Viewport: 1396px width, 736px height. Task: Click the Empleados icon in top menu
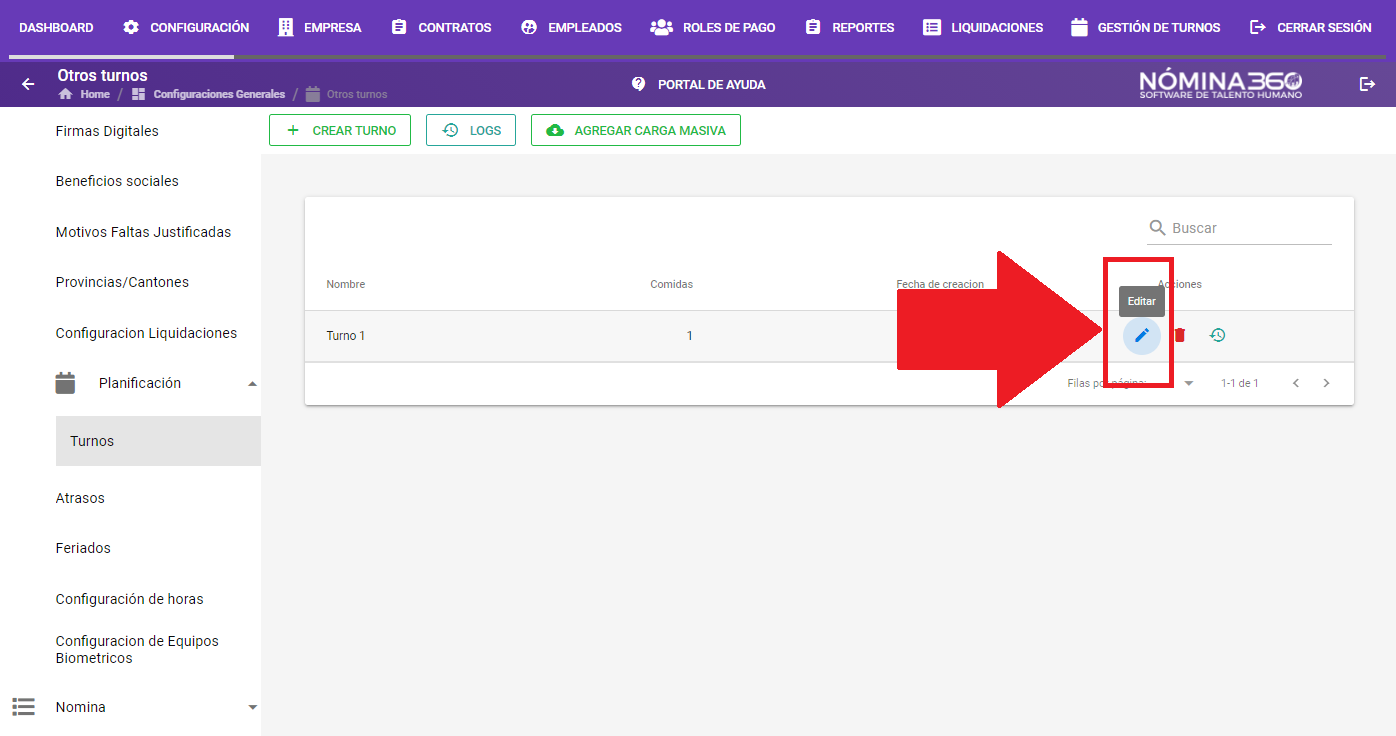click(x=529, y=27)
